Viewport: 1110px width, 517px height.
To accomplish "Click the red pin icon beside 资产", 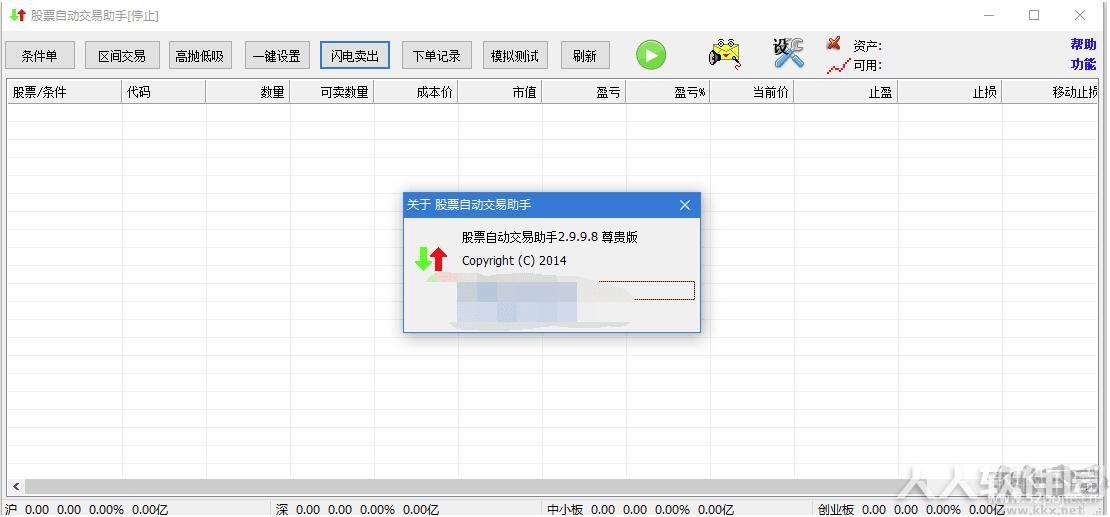I will [x=834, y=44].
